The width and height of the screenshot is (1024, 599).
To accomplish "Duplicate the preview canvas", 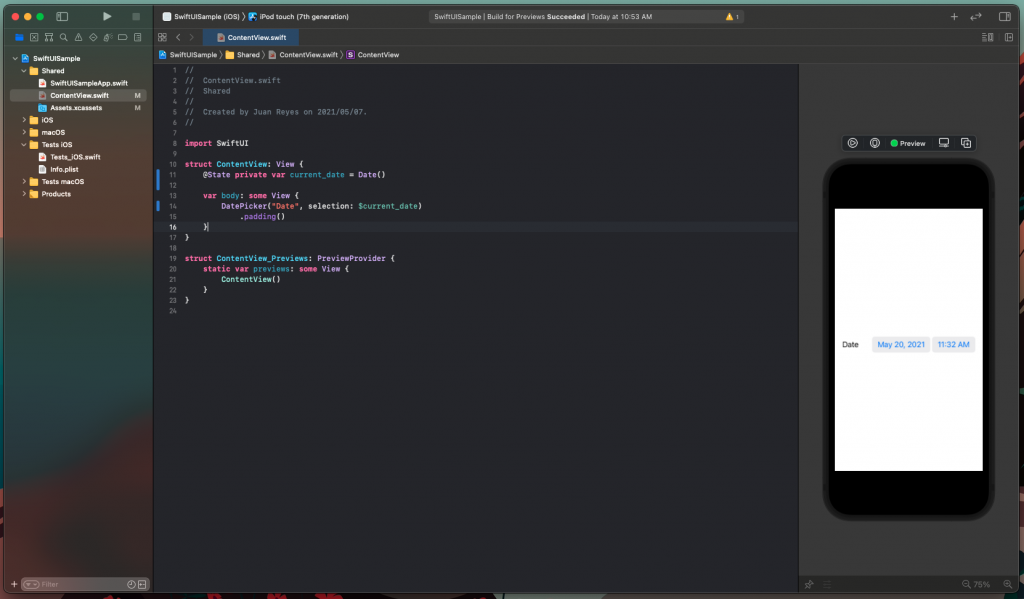I will coord(966,143).
